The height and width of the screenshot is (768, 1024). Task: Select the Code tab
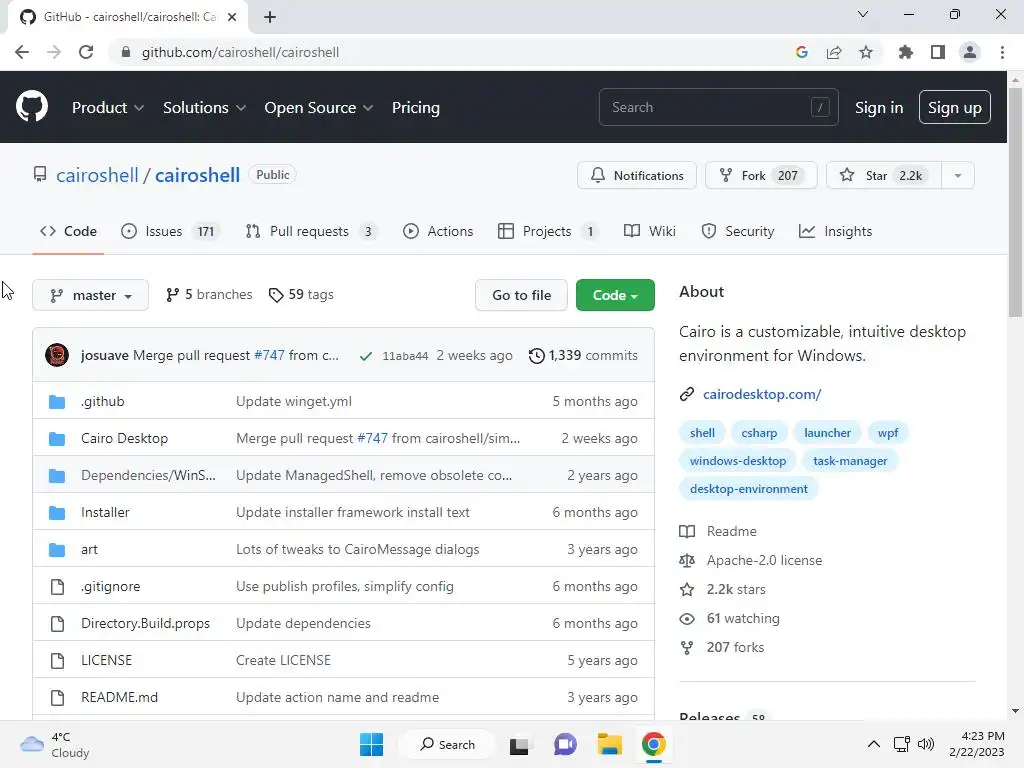[68, 231]
